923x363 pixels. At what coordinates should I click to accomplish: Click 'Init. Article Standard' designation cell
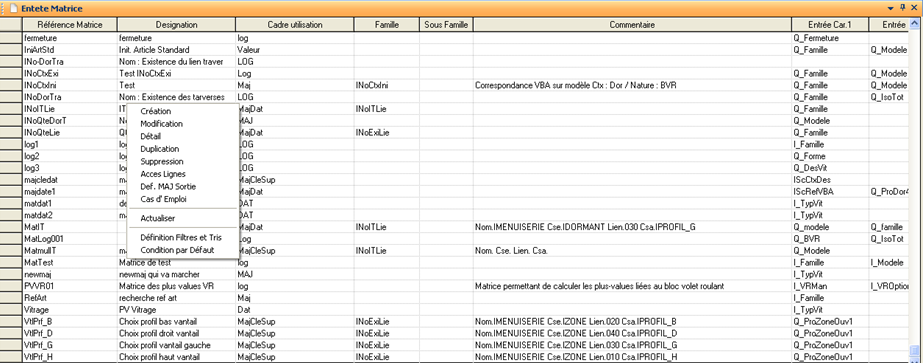pyautogui.click(x=177, y=50)
